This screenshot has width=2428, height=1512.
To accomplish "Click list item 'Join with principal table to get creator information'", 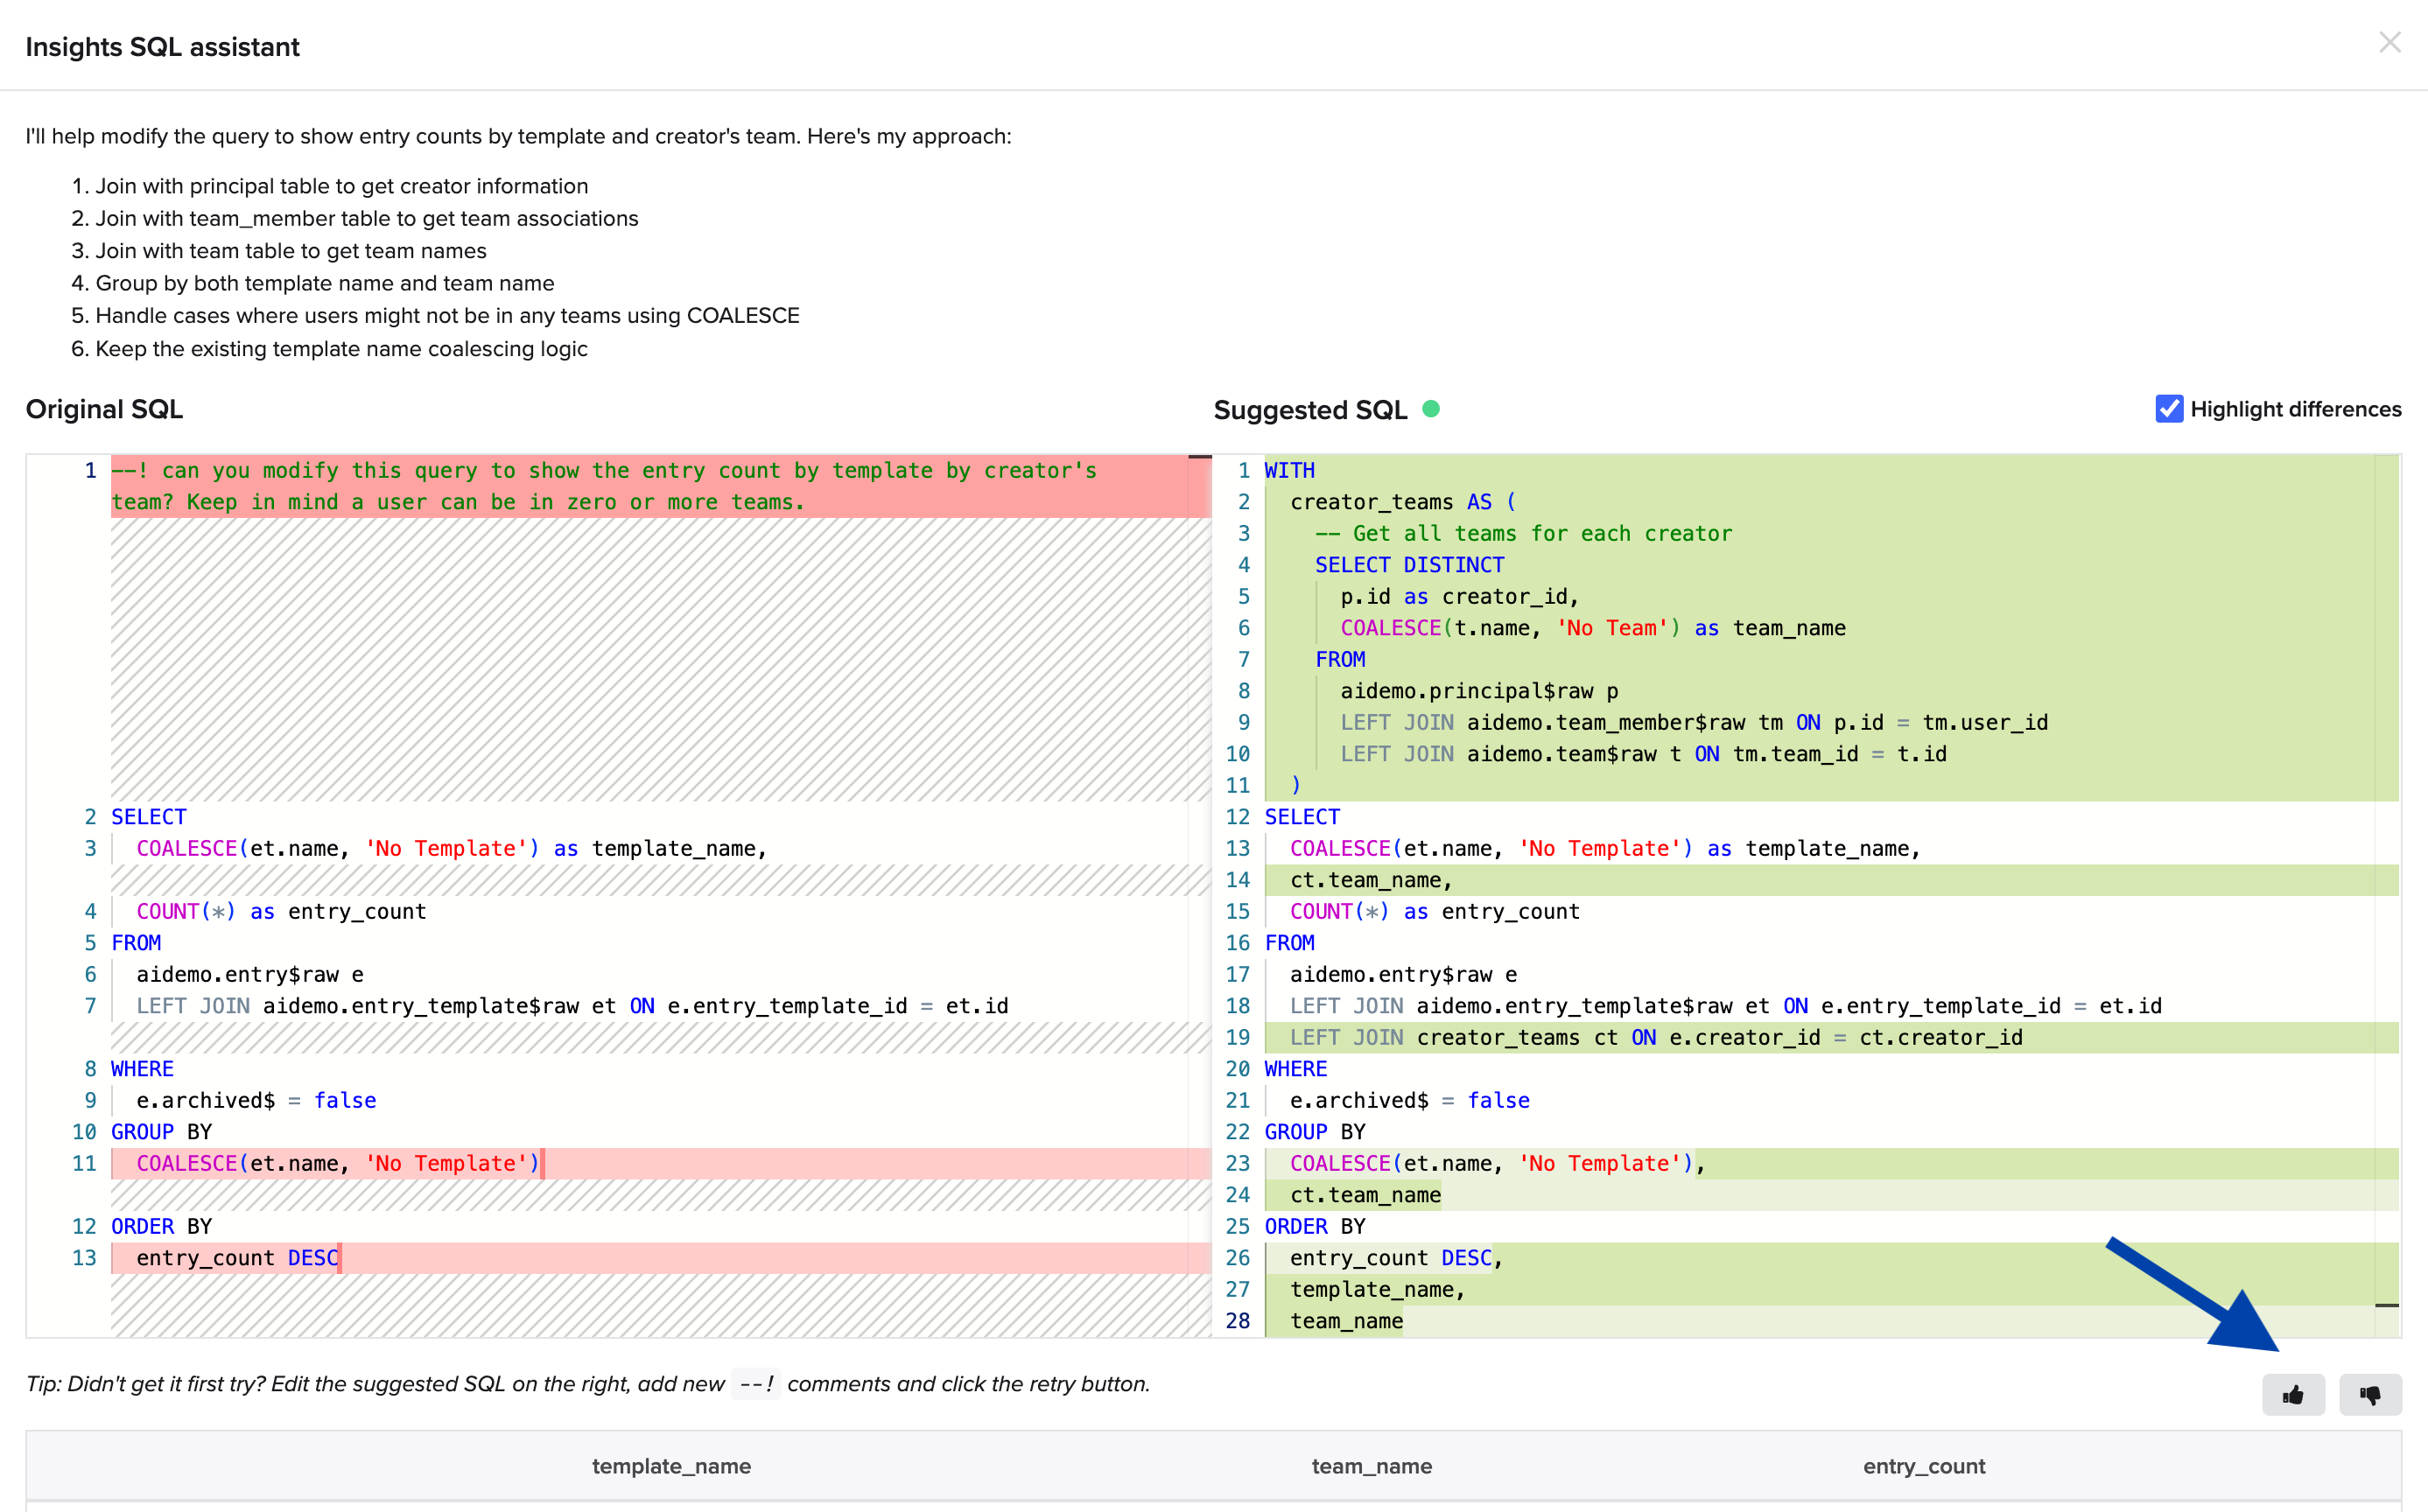I will (341, 186).
